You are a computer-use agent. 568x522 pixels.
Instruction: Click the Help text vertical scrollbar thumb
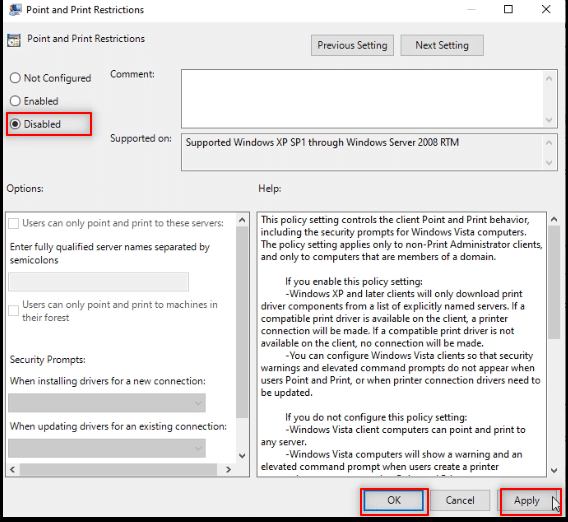(x=554, y=283)
